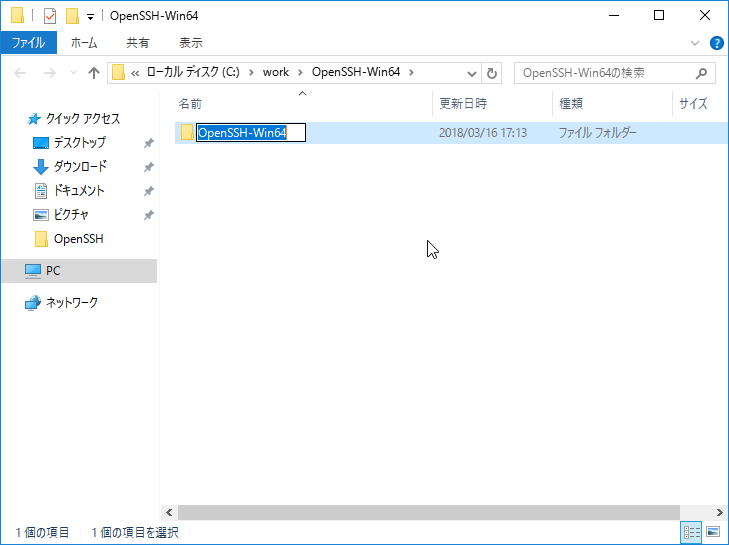Viewport: 729px width, 545px height.
Task: Click the date 2018/03/16 17:13
Action: coord(483,133)
